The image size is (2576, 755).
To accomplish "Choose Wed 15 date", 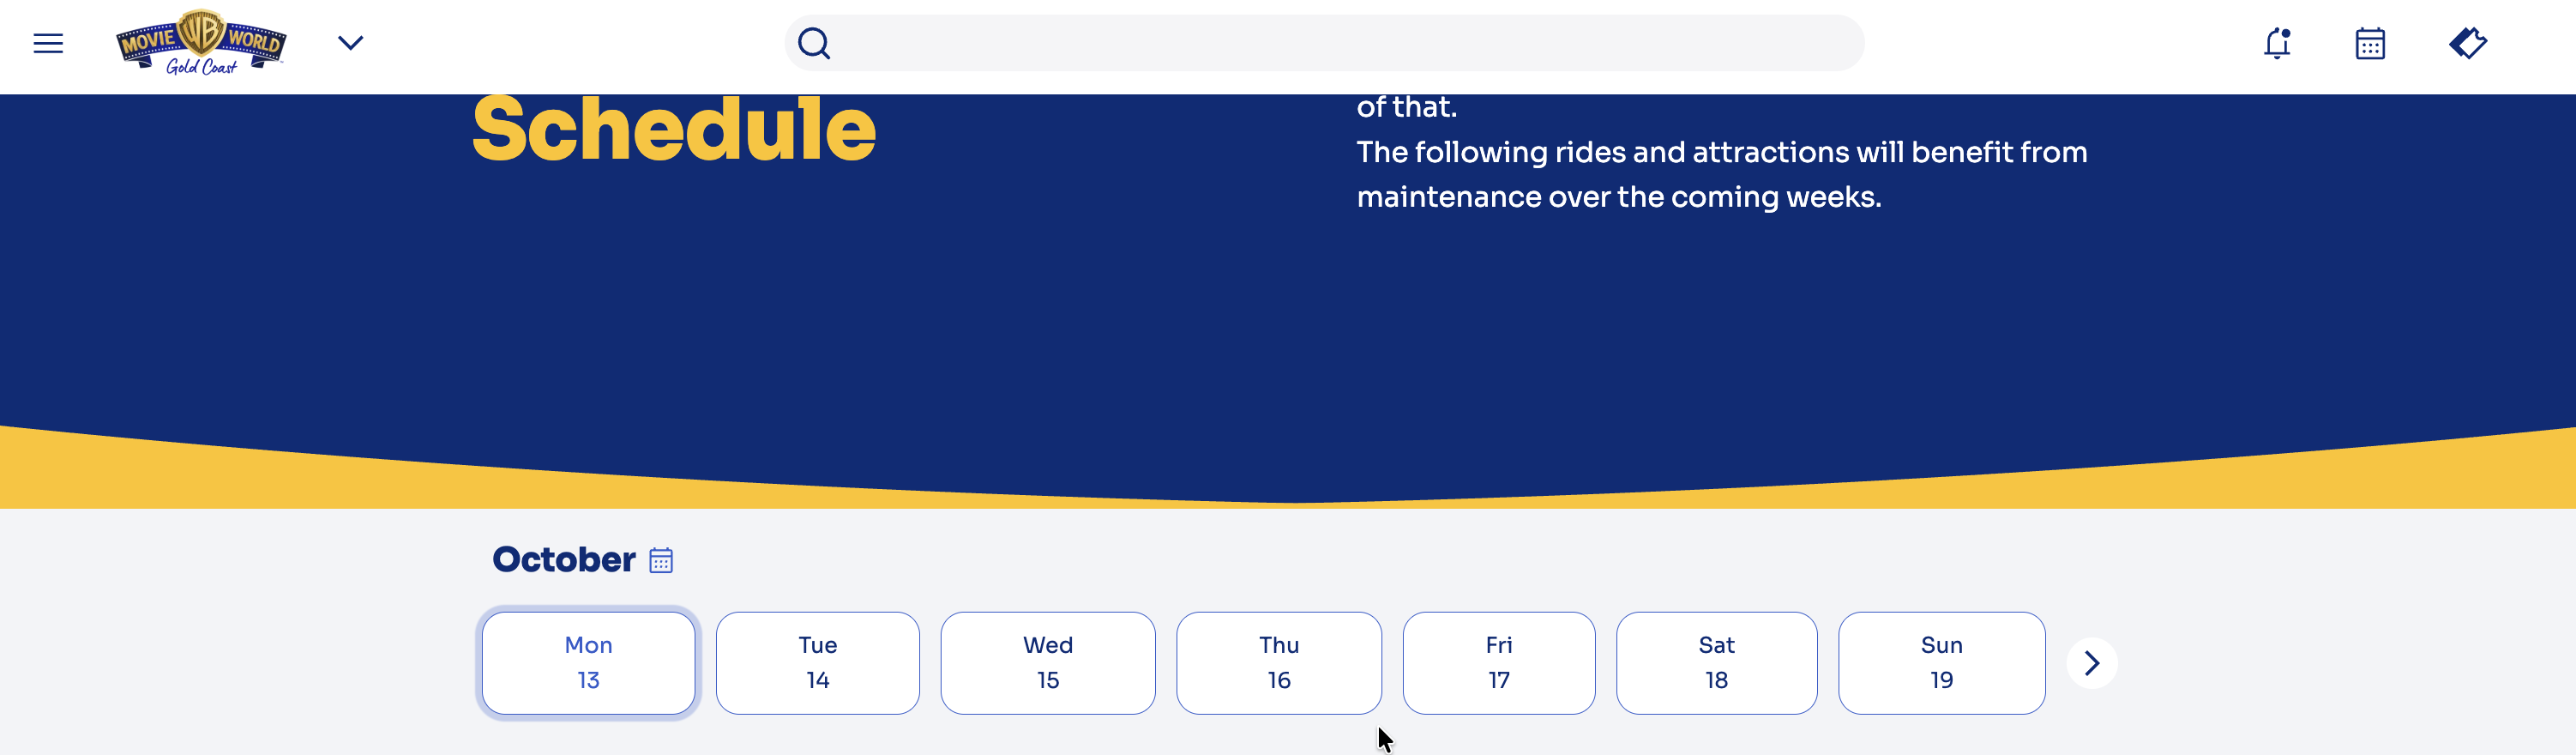I will pos(1047,662).
